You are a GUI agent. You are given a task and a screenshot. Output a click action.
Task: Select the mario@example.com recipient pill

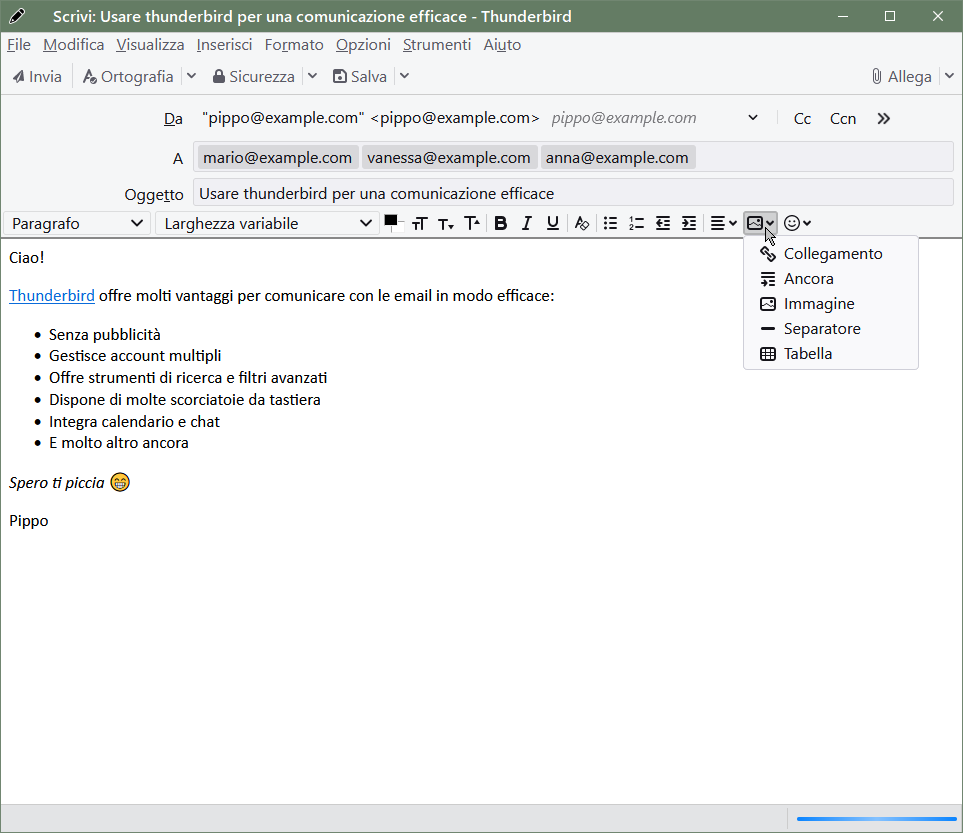pos(278,158)
